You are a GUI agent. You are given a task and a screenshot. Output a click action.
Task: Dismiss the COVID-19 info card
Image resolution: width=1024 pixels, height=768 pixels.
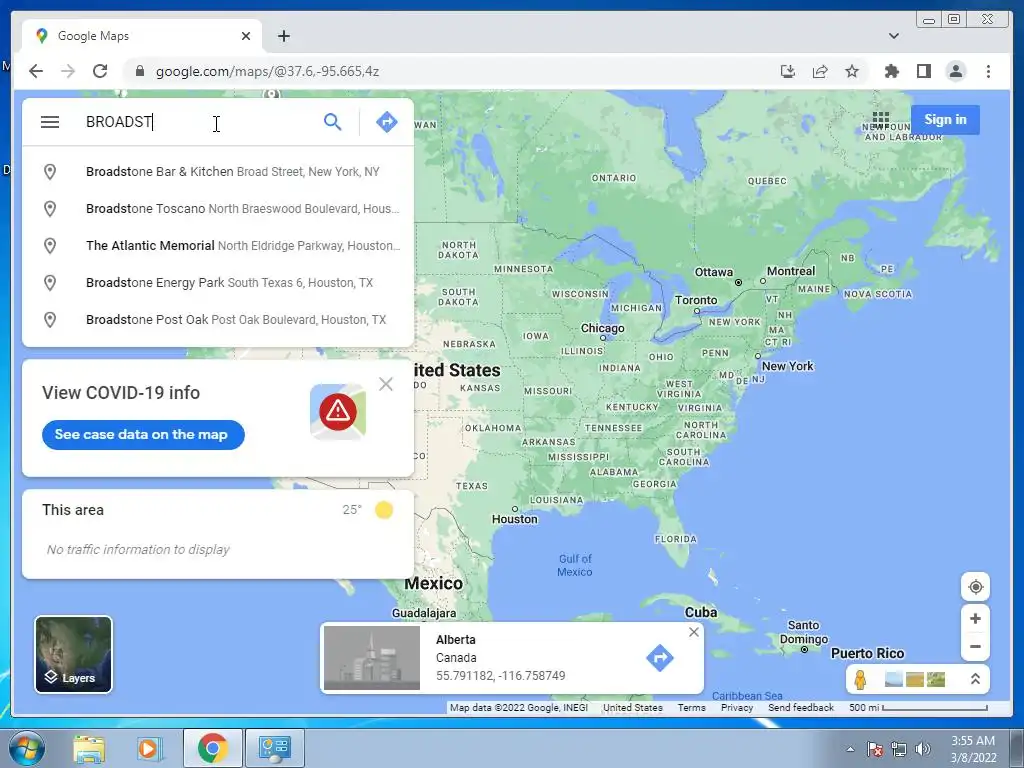click(x=386, y=384)
